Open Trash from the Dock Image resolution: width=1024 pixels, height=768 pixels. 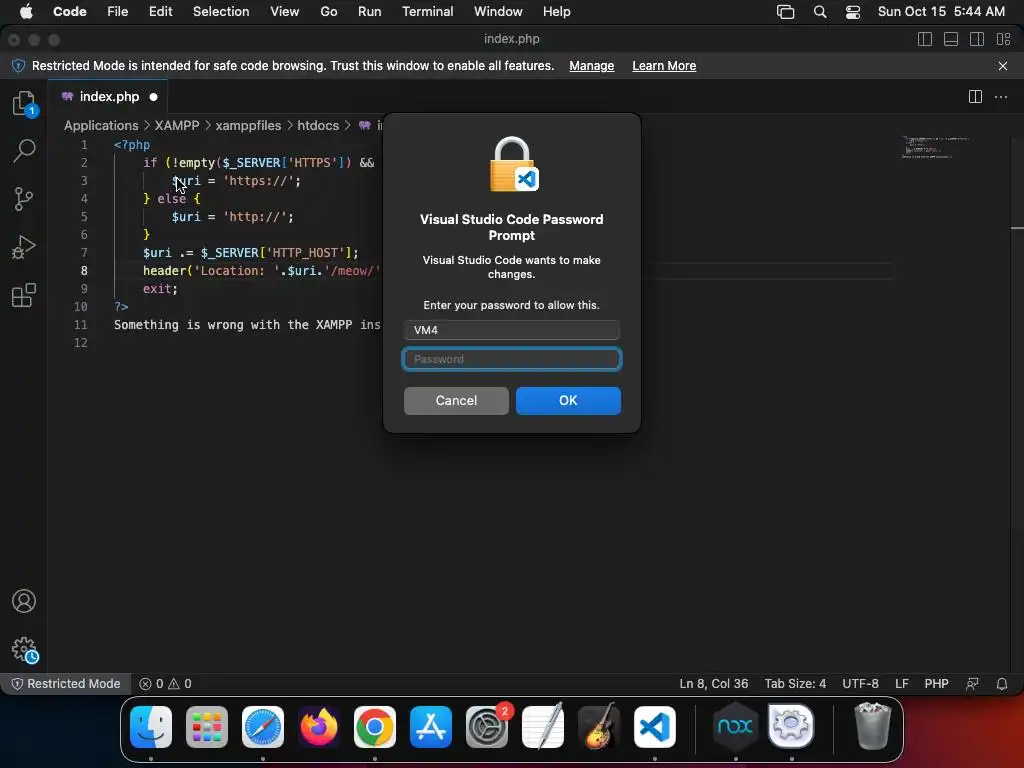point(872,726)
